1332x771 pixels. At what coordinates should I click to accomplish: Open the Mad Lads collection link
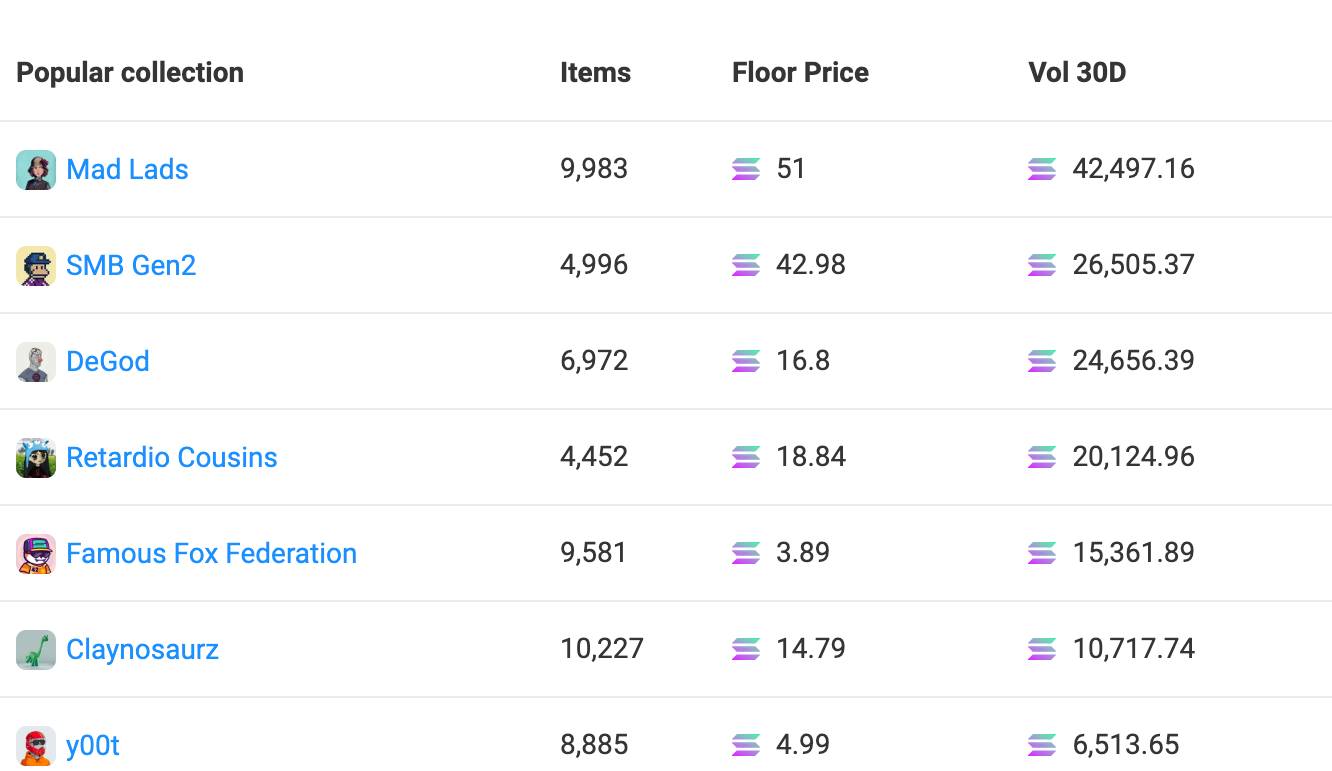[127, 170]
